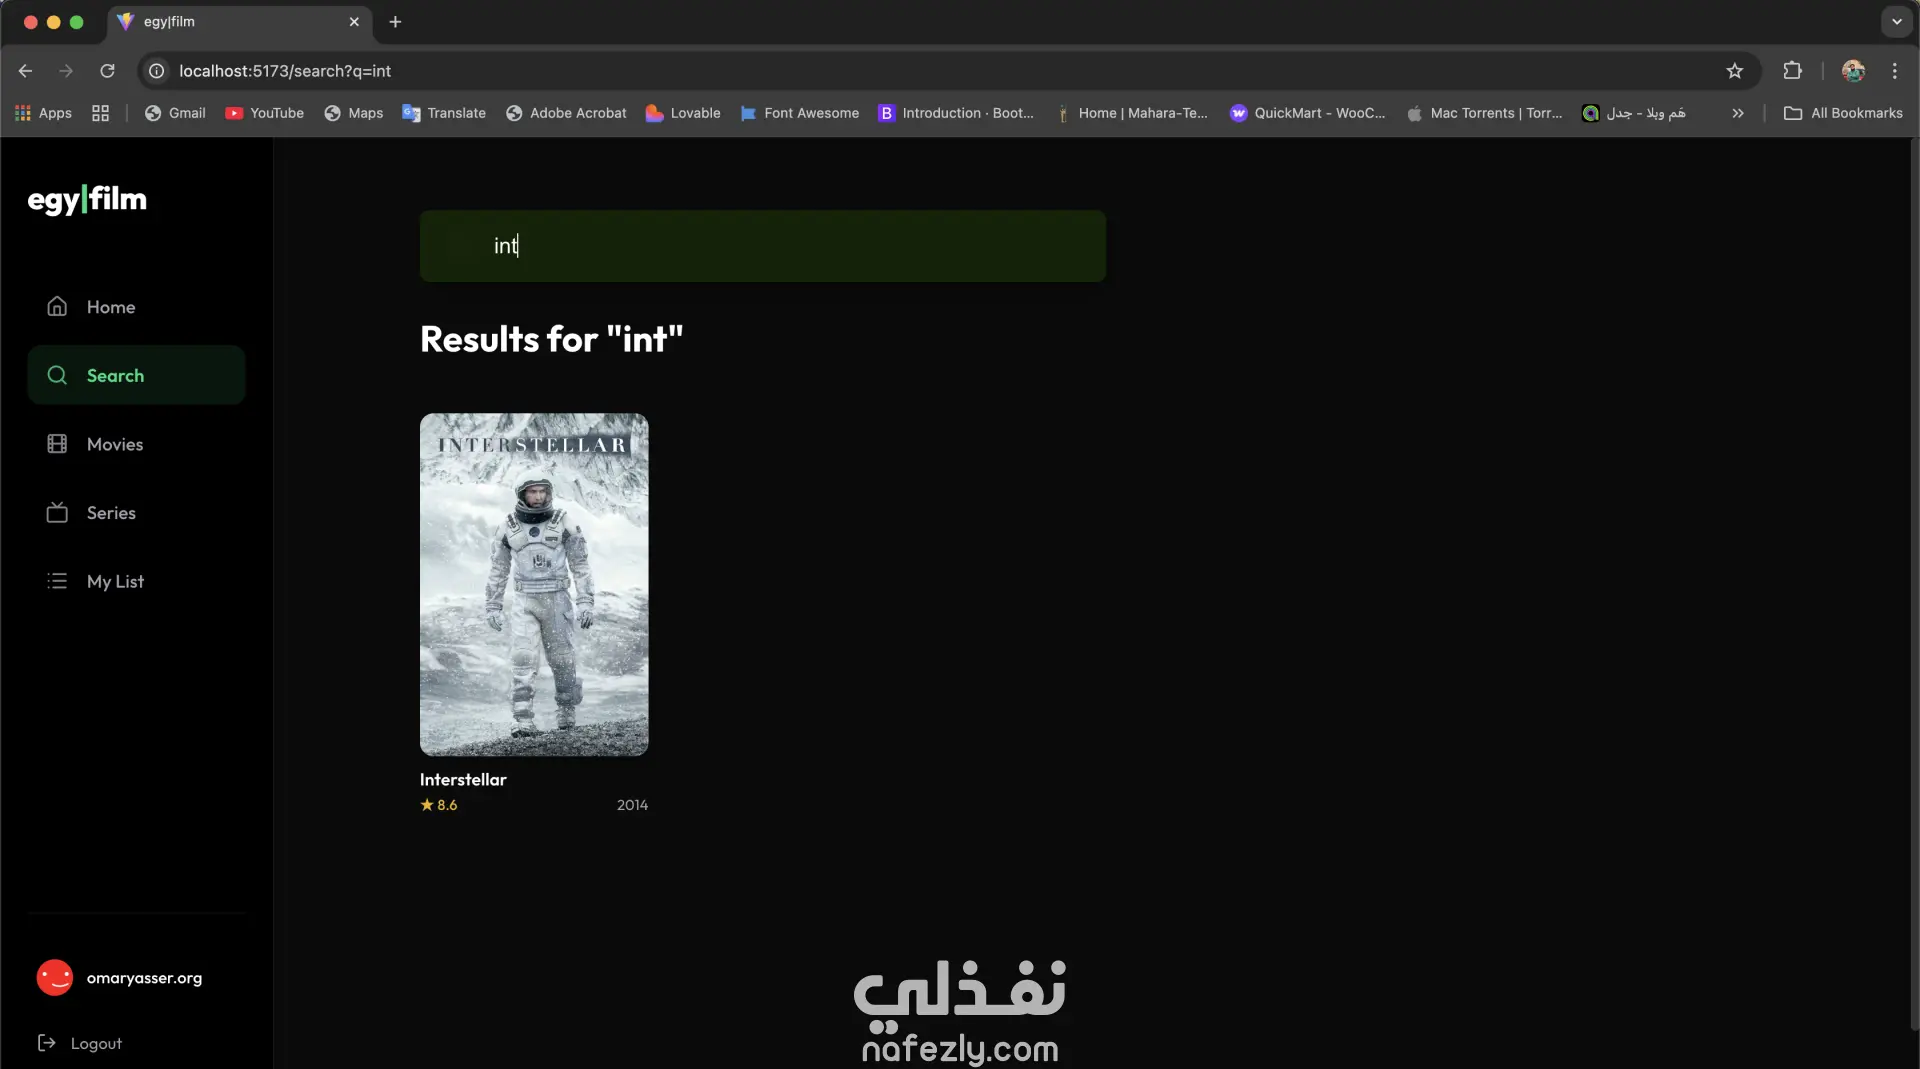Open the All Bookmarks folder
Image resolution: width=1920 pixels, height=1069 pixels.
(x=1843, y=113)
